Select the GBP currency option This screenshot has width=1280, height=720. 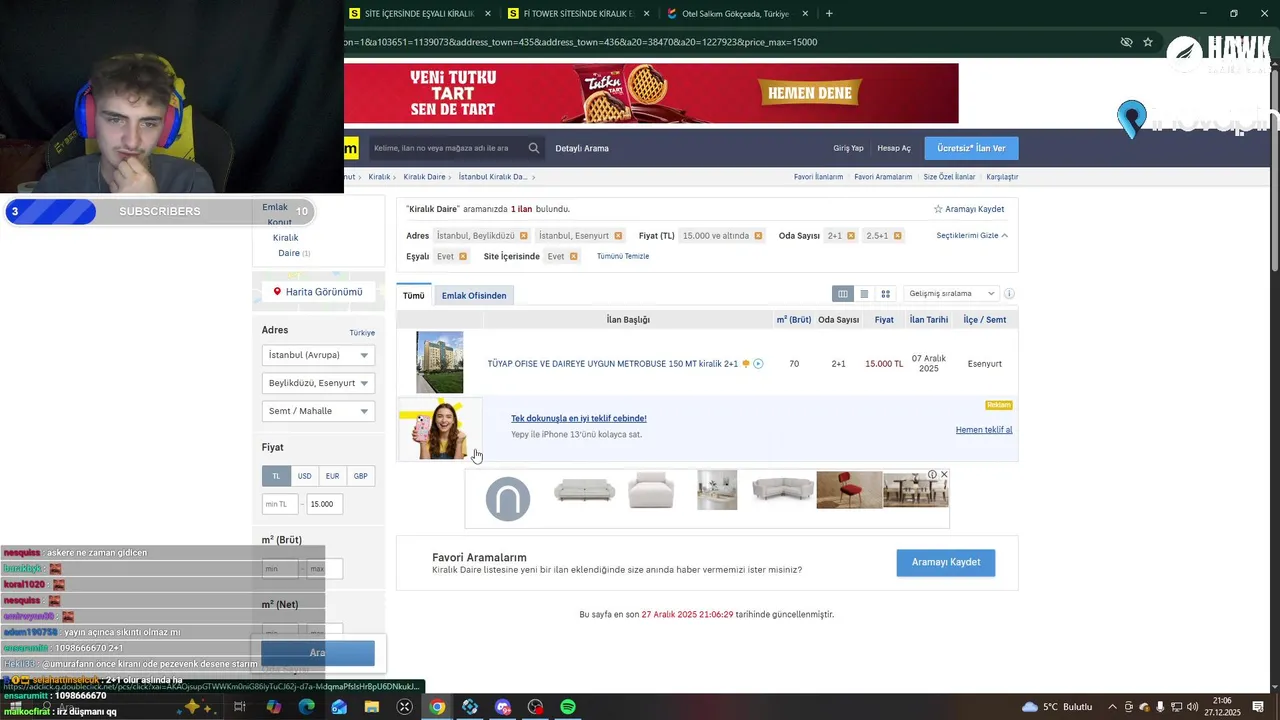pyautogui.click(x=360, y=476)
